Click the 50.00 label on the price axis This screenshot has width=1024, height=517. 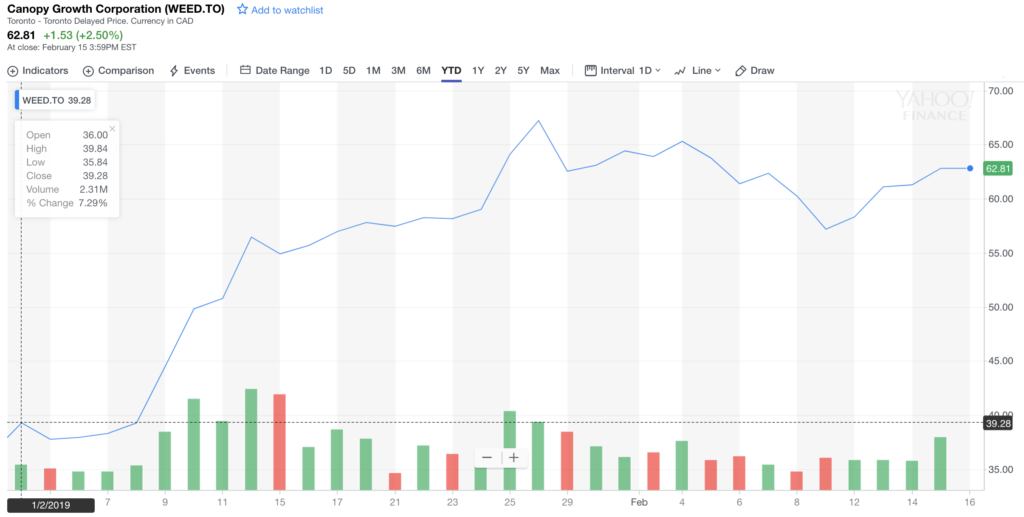click(999, 307)
